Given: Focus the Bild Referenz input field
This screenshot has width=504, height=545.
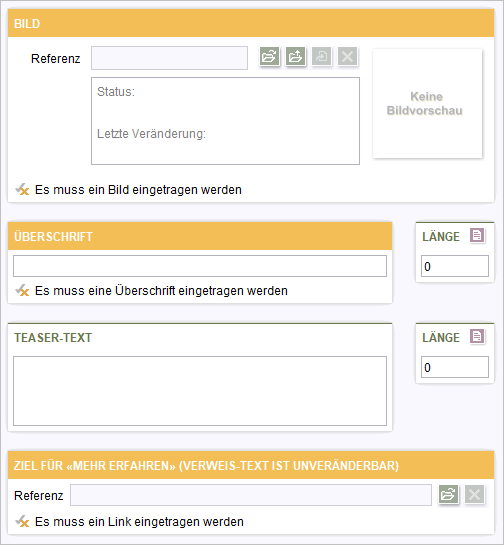Looking at the screenshot, I should [169, 58].
